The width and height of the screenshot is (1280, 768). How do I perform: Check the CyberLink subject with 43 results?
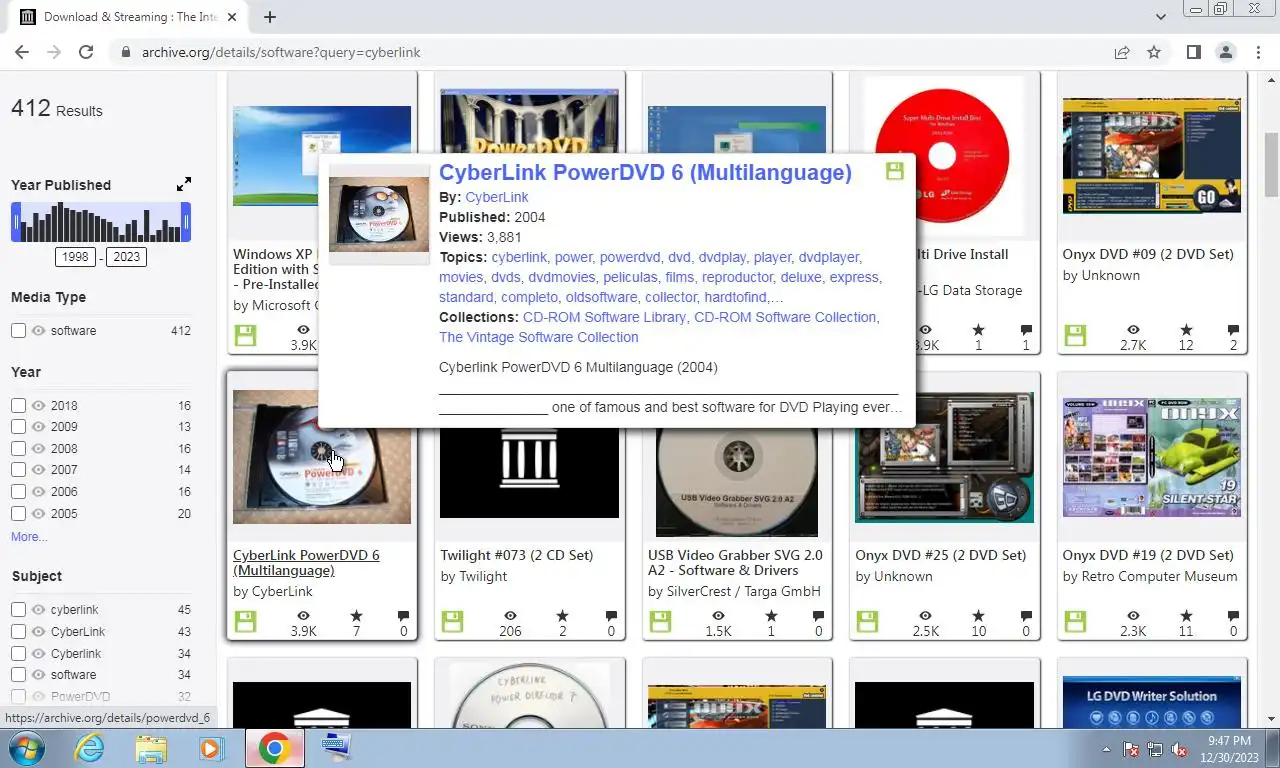[x=18, y=632]
